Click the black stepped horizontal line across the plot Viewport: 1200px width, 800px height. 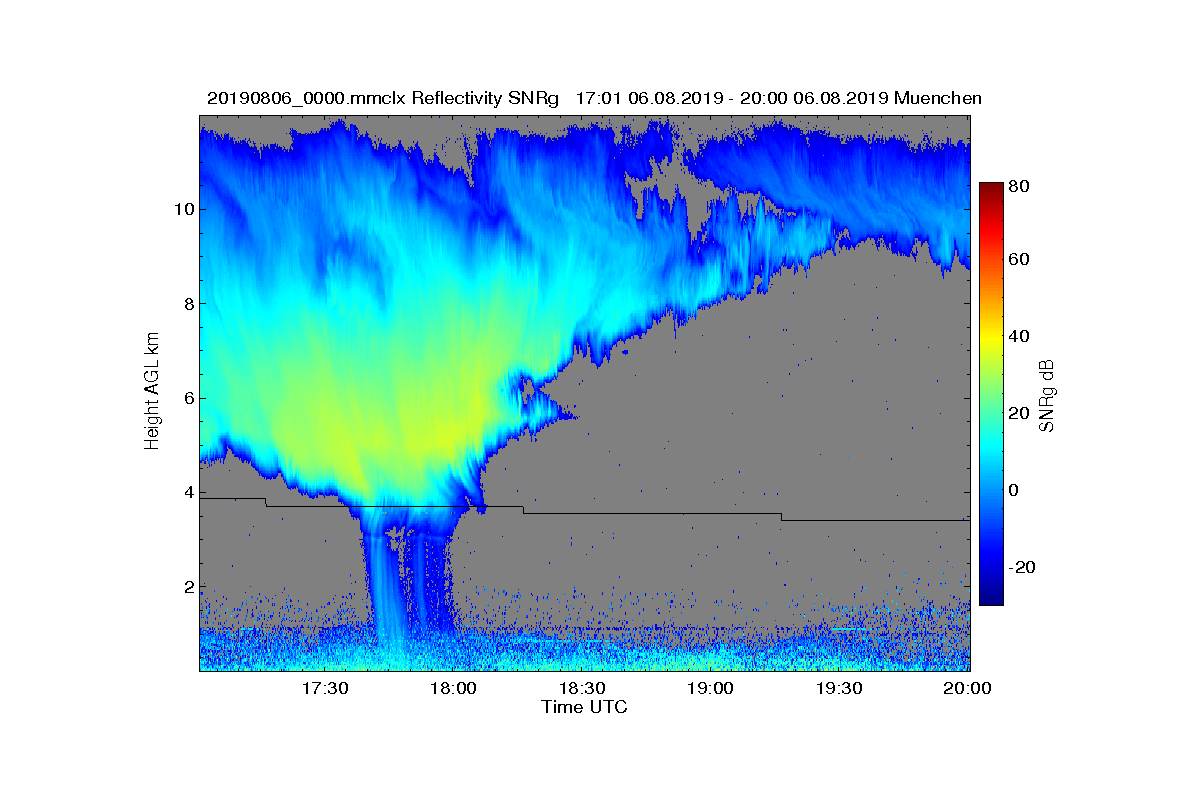[x=585, y=510]
